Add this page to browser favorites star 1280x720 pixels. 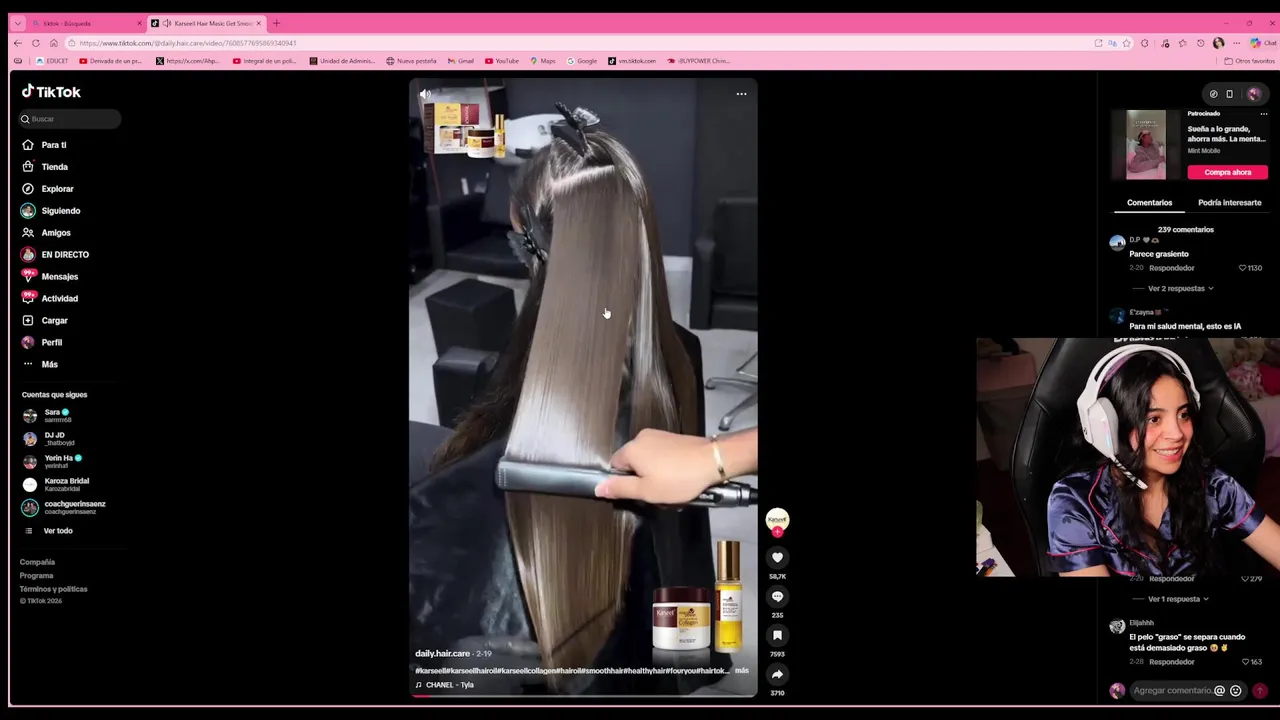tap(1127, 43)
